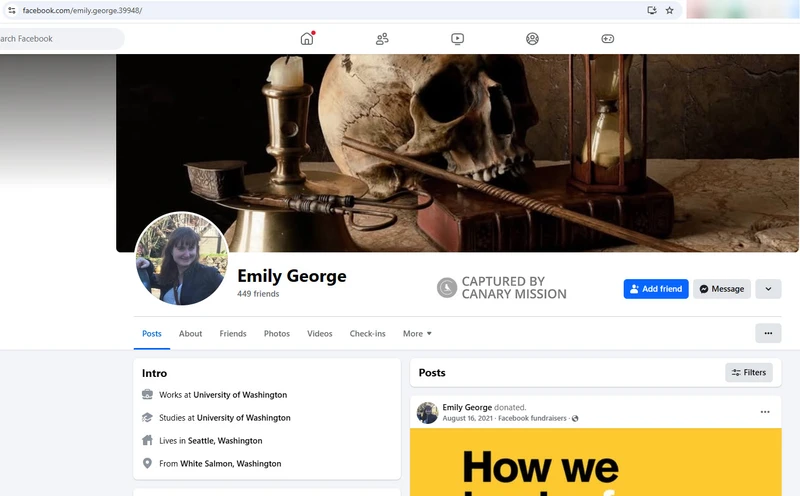Open the Videos tab
The width and height of the screenshot is (800, 496).
319,334
